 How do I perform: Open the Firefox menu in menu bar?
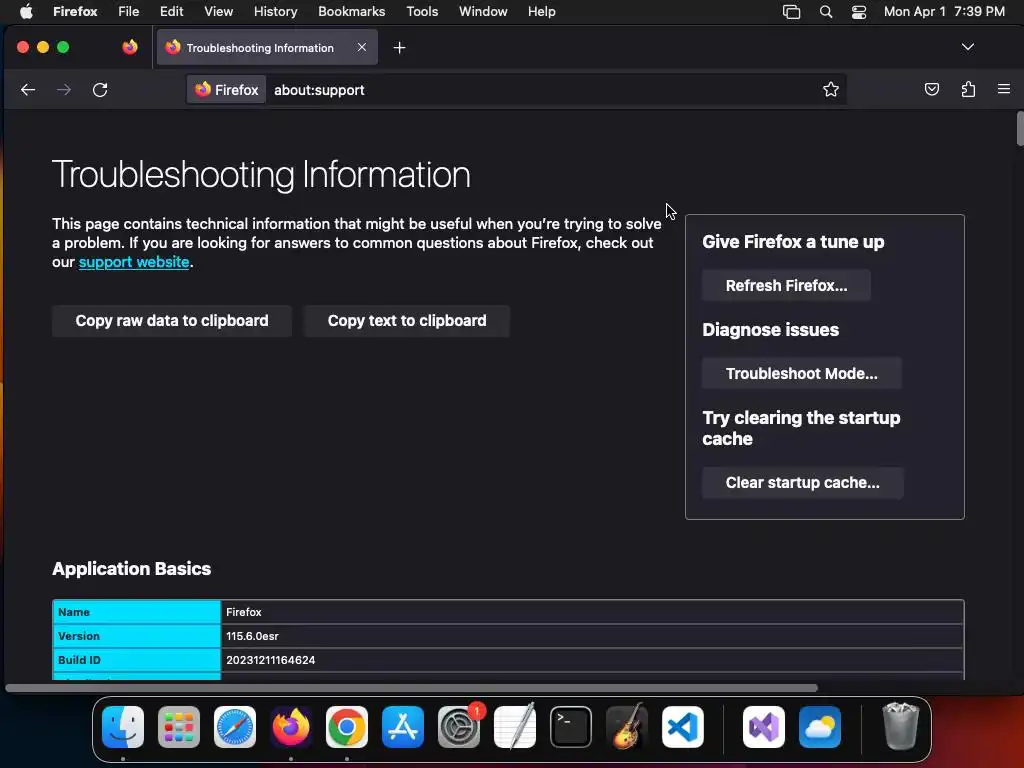pyautogui.click(x=75, y=12)
